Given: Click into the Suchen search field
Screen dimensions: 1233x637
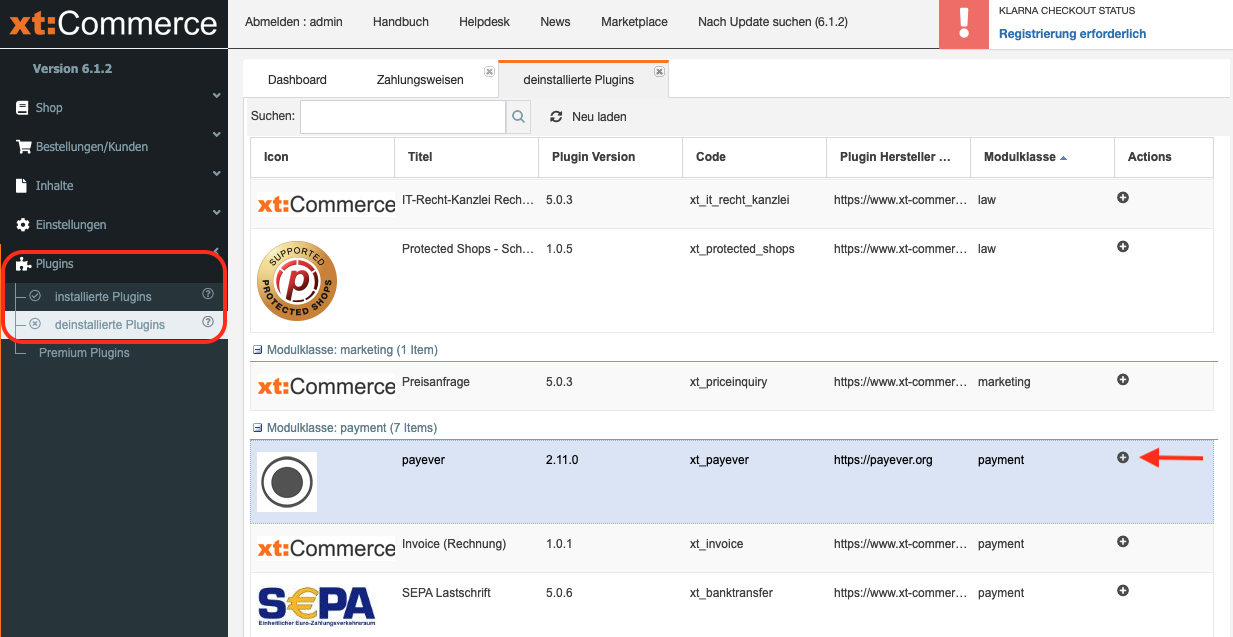Looking at the screenshot, I should pos(403,117).
